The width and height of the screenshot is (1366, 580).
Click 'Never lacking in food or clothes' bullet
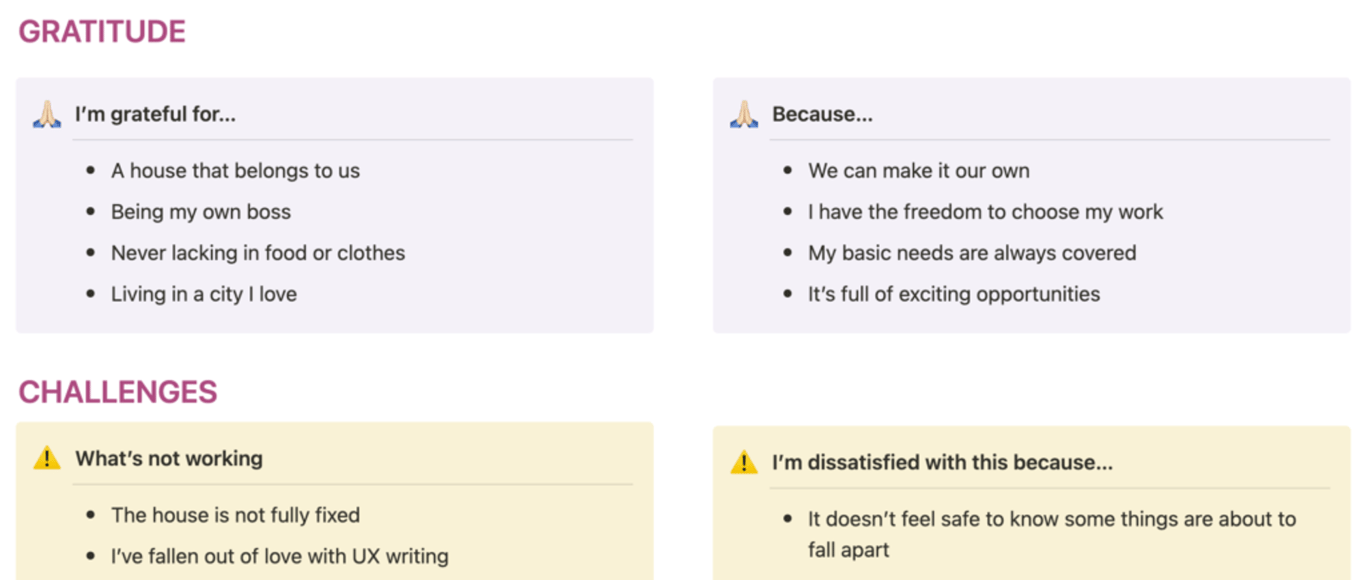pyautogui.click(x=258, y=253)
